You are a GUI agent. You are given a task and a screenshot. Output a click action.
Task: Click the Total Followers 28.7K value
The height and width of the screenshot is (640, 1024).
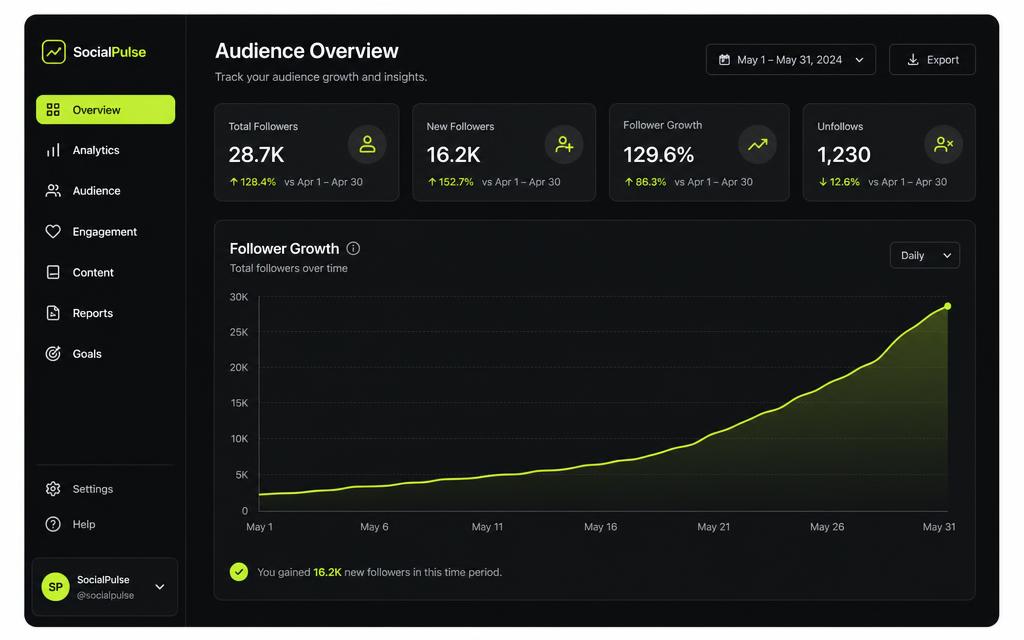point(256,155)
